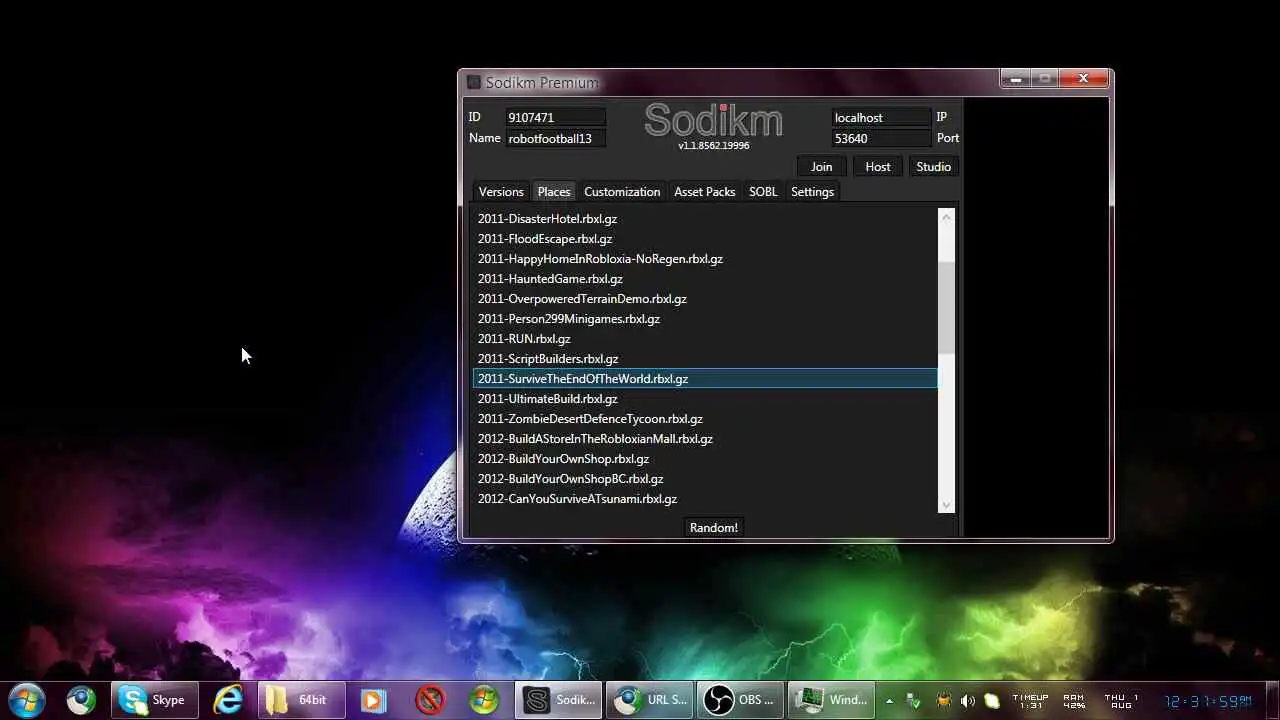Open Skype from the taskbar
1280x720 pixels.
click(x=154, y=700)
